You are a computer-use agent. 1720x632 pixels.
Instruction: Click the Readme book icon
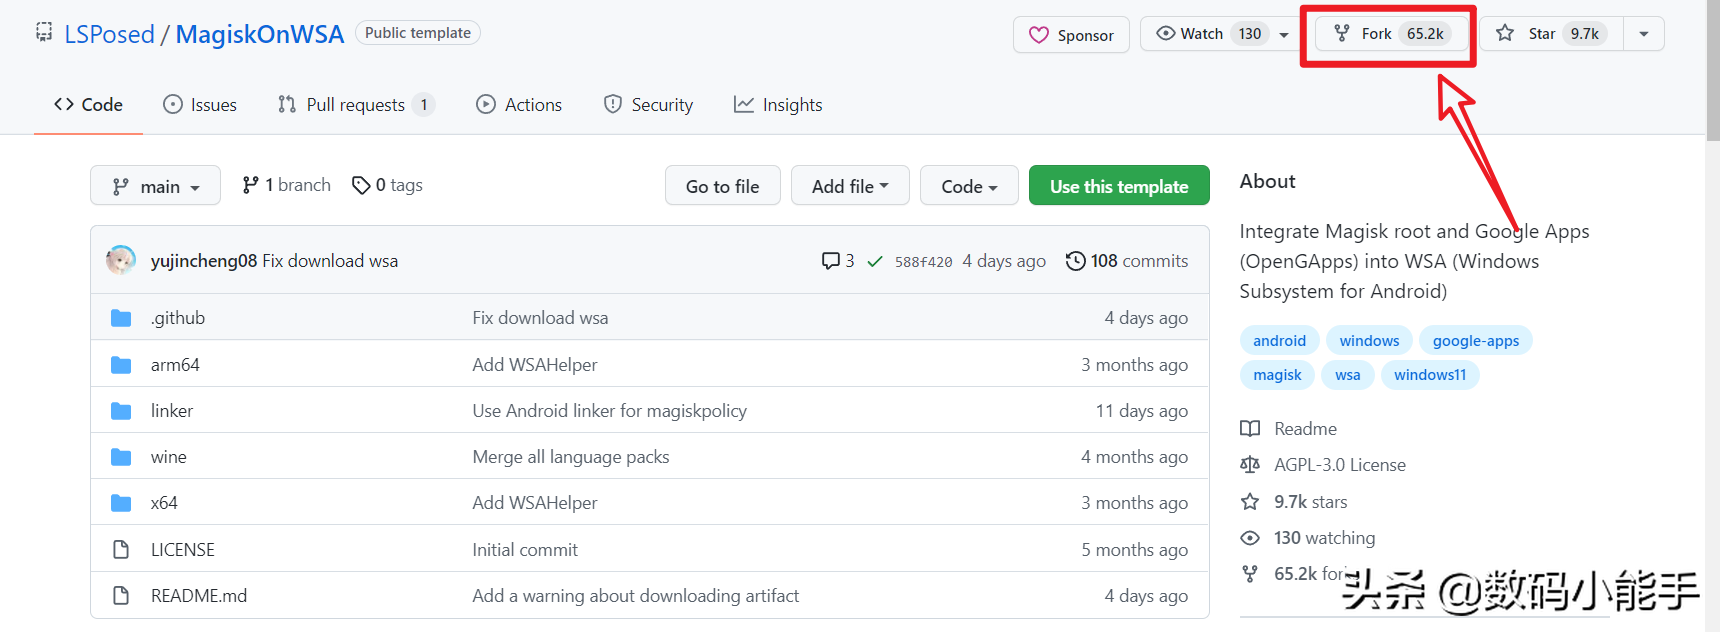[1250, 429]
